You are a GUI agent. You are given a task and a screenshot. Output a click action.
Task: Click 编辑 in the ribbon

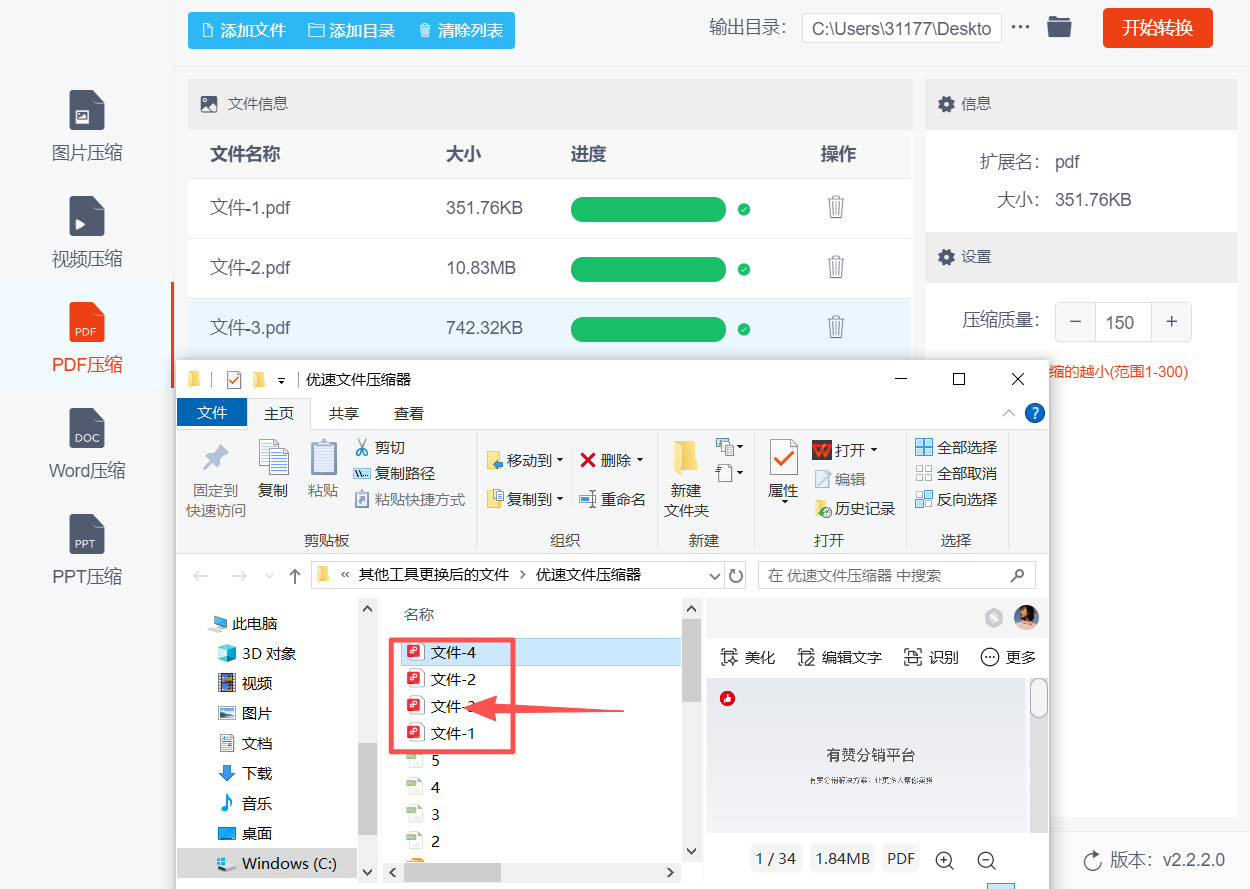pyautogui.click(x=840, y=479)
